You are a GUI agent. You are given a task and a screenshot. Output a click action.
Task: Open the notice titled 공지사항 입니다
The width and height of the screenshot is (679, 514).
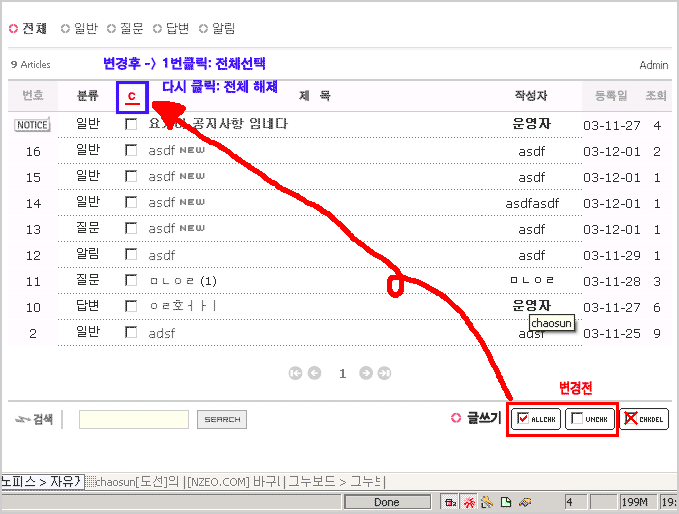point(218,124)
